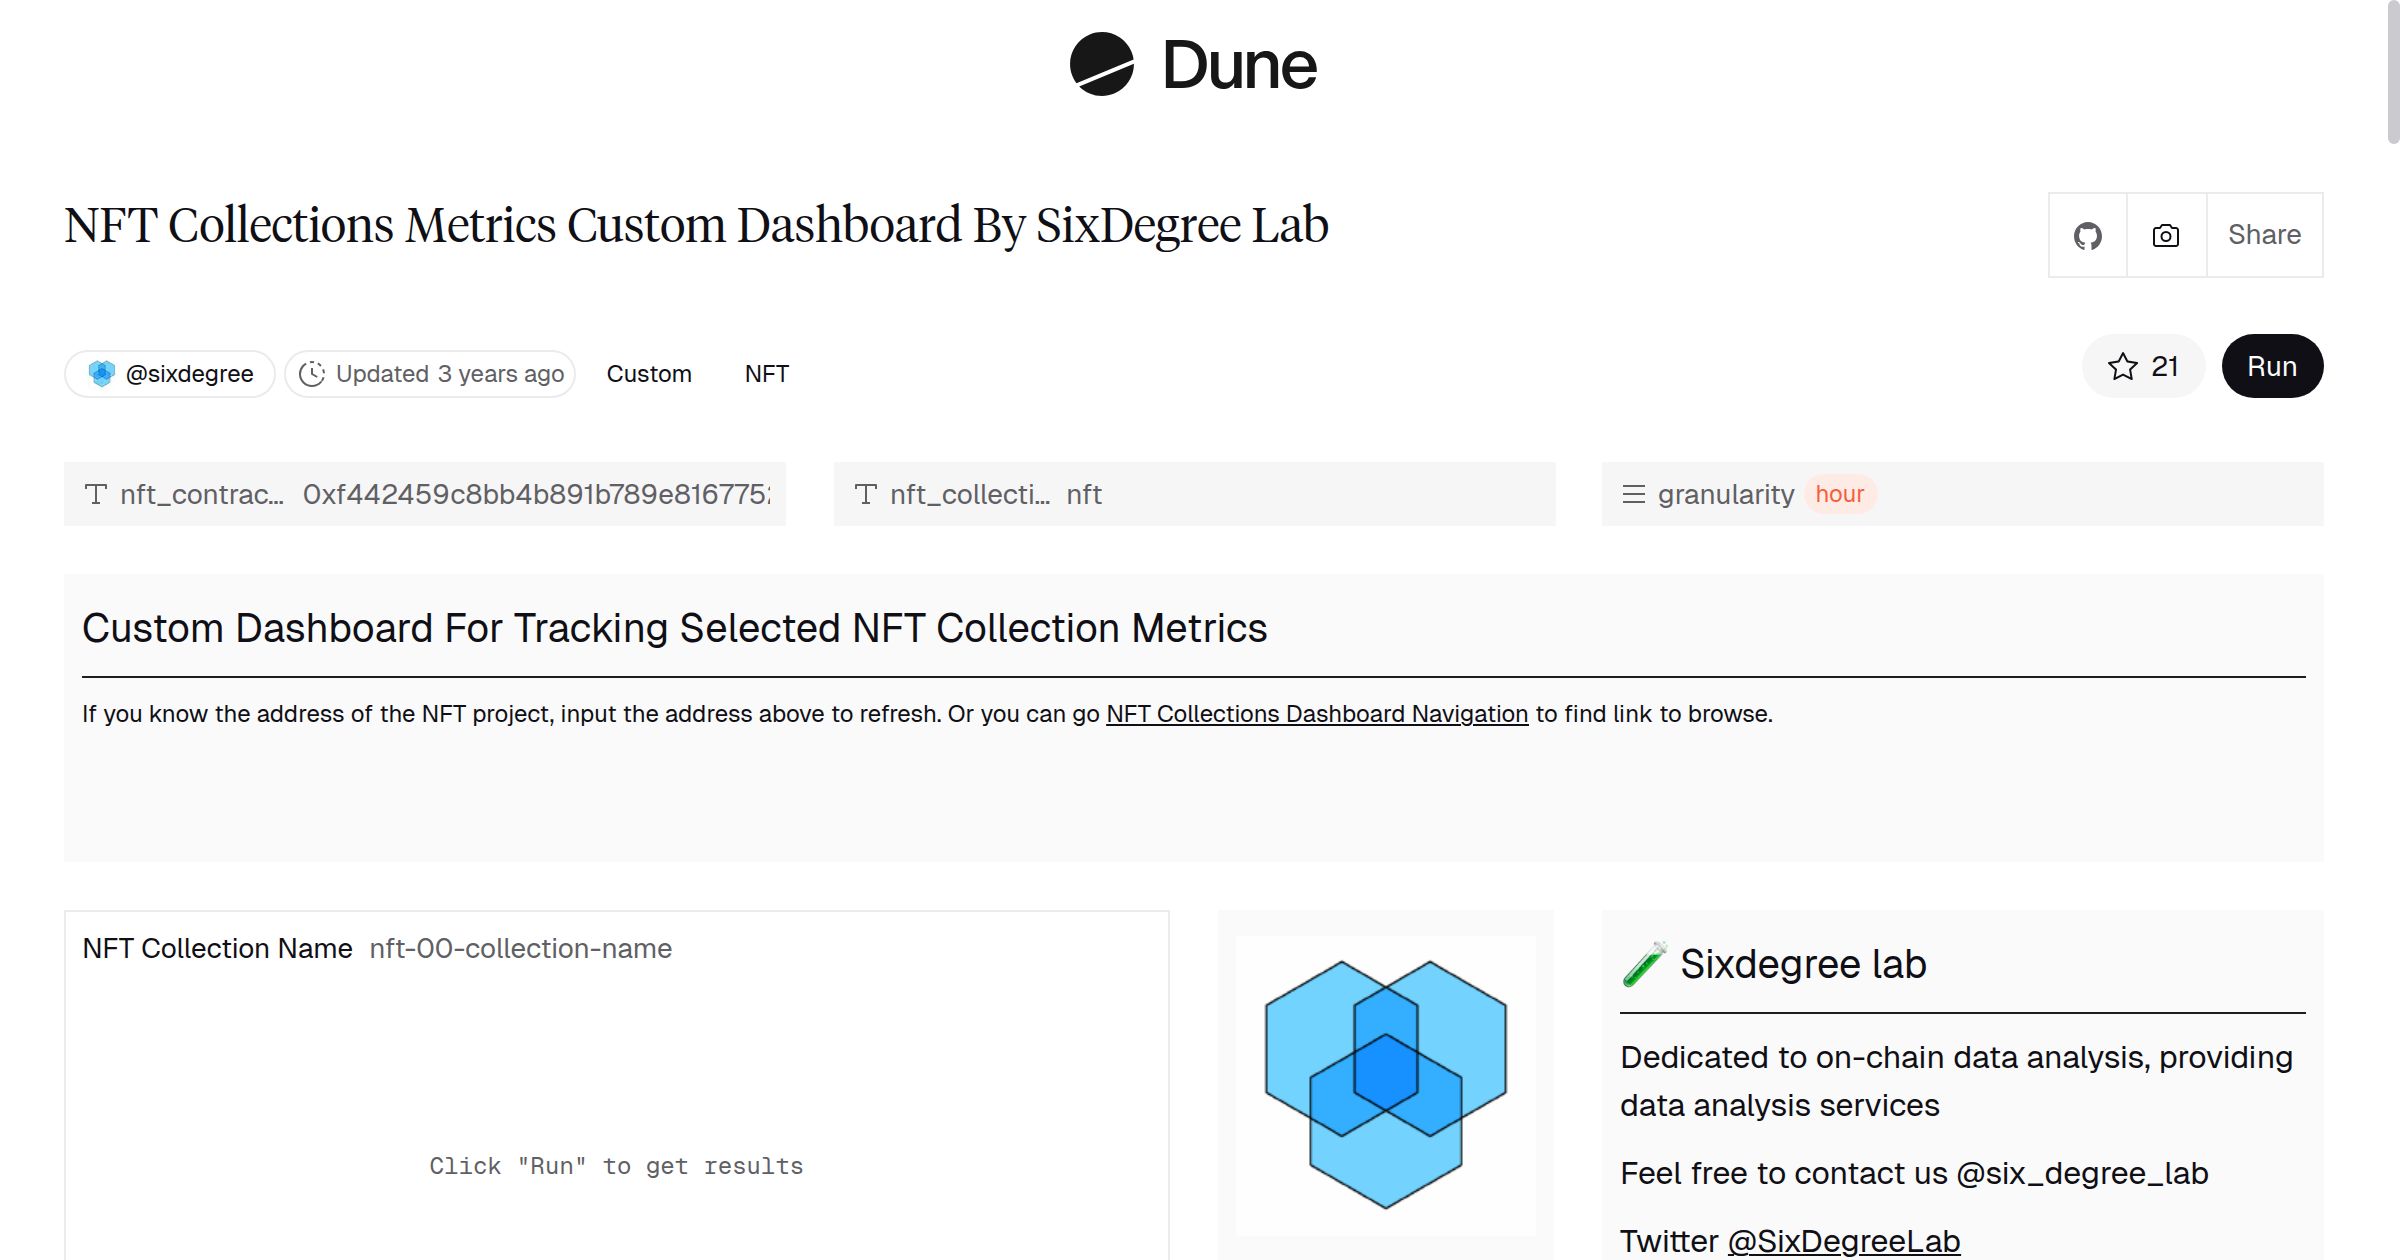Toggle the hour granularity value
Screen dimensions: 2400x1260
(x=1840, y=494)
